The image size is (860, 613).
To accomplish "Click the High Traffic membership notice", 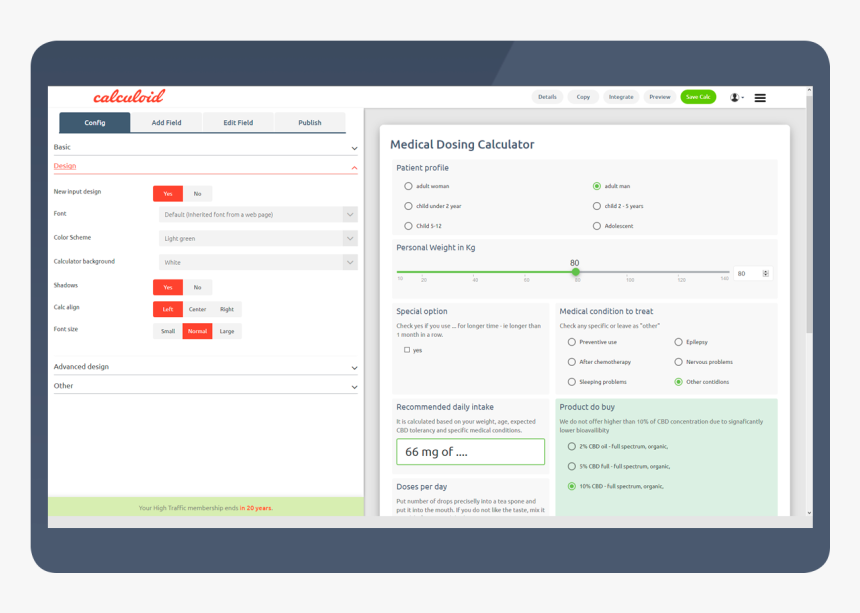I will 206,508.
